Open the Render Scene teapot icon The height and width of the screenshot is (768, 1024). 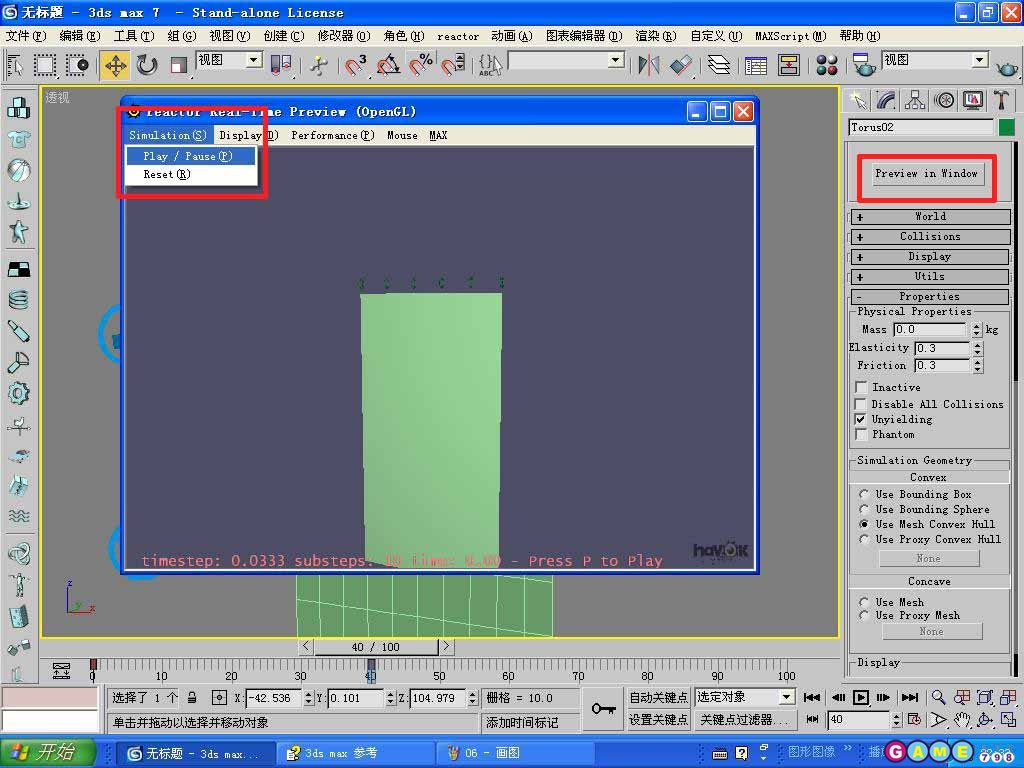pyautogui.click(x=864, y=65)
